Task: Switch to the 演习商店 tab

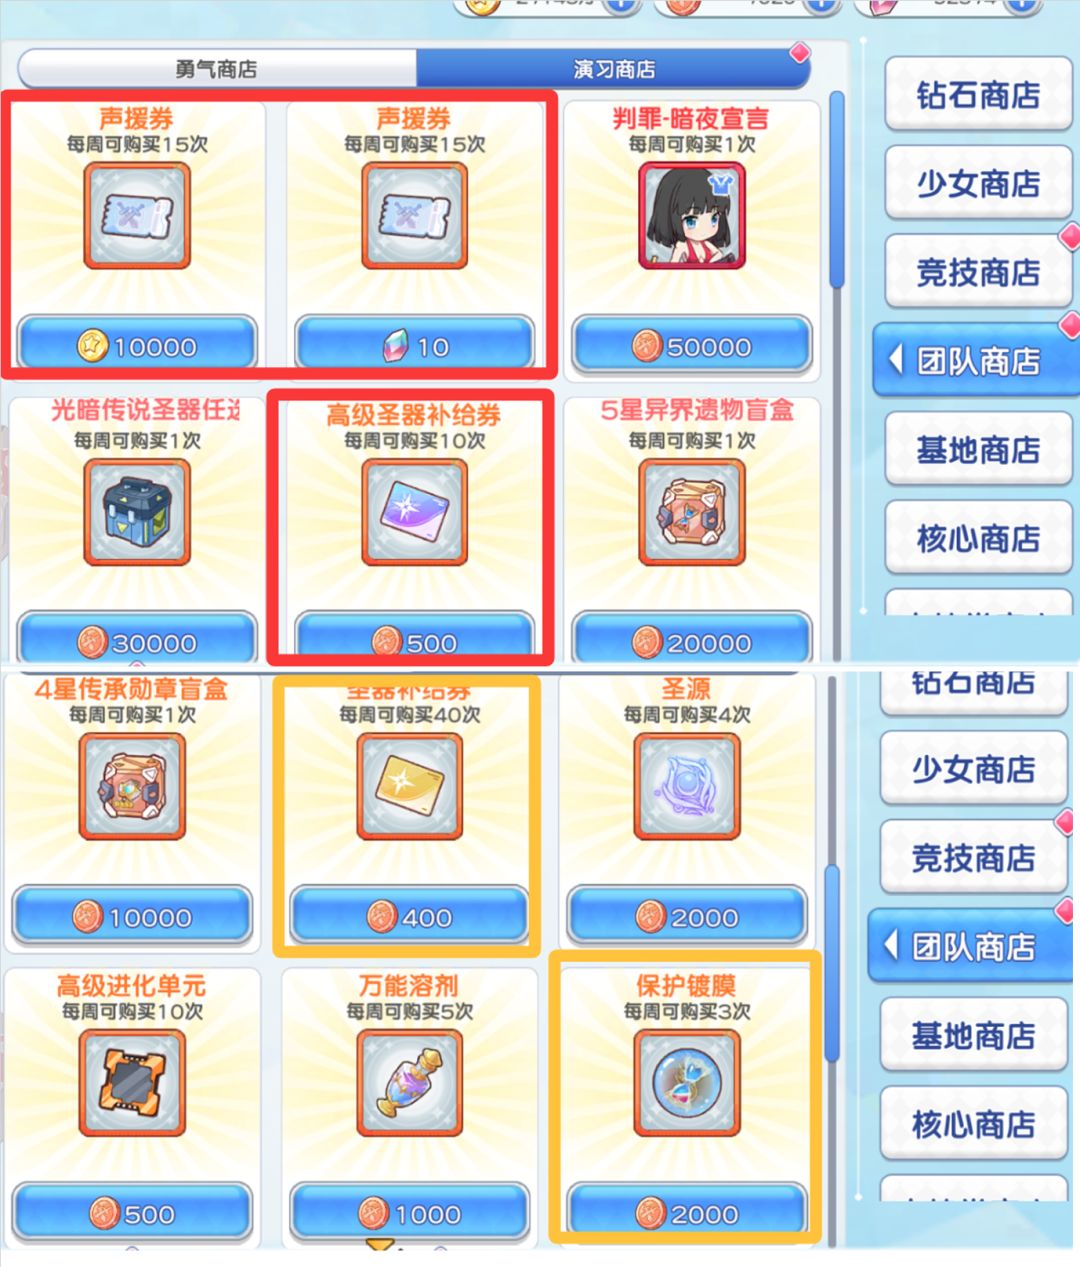Action: (x=614, y=69)
